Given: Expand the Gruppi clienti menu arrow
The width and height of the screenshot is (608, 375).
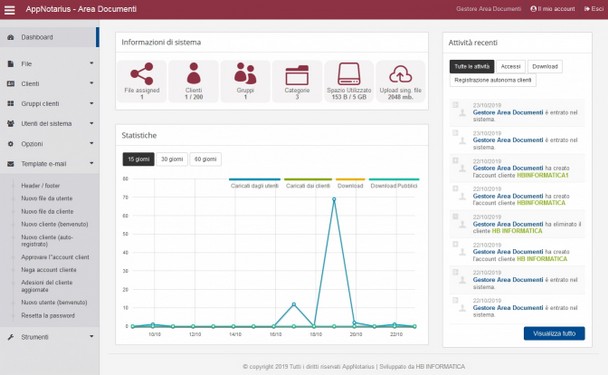Looking at the screenshot, I should (x=92, y=103).
